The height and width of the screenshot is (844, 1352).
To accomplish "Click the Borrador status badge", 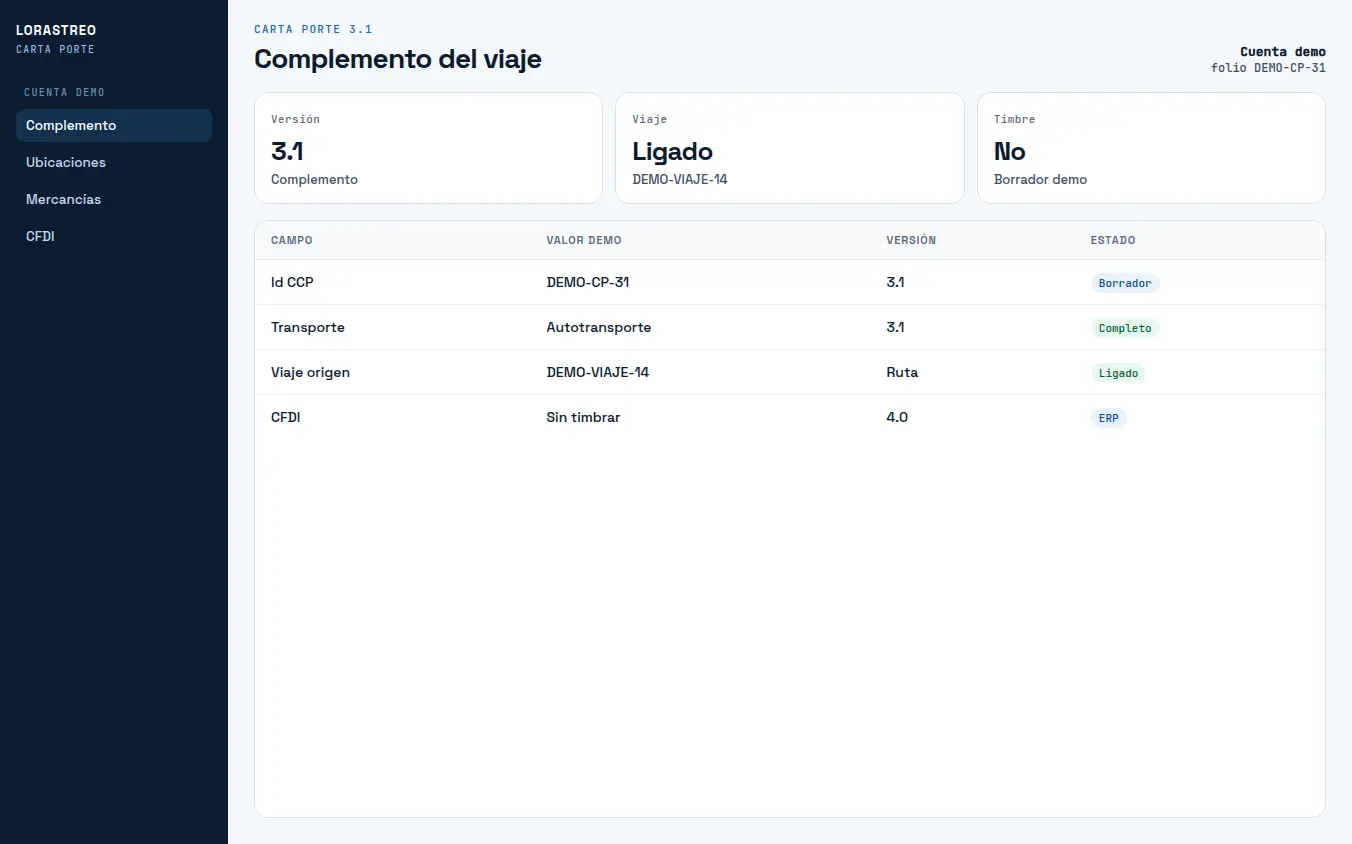I will point(1125,283).
